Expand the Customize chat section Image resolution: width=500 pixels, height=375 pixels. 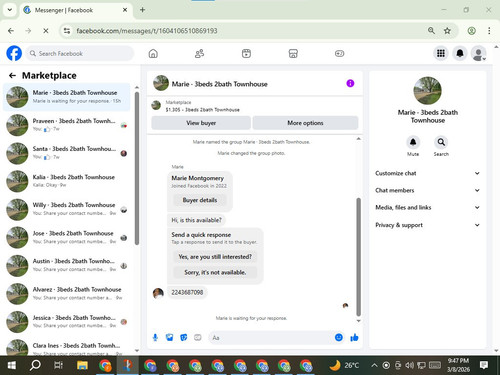tap(428, 173)
